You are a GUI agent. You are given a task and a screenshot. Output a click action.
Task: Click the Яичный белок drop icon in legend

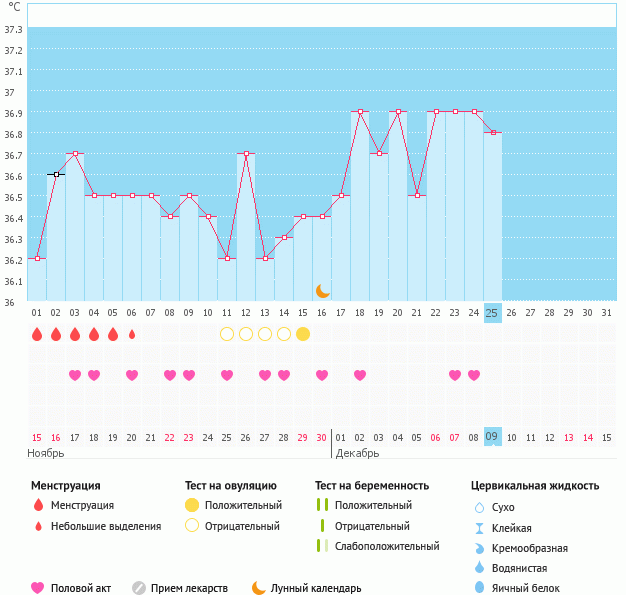click(479, 588)
